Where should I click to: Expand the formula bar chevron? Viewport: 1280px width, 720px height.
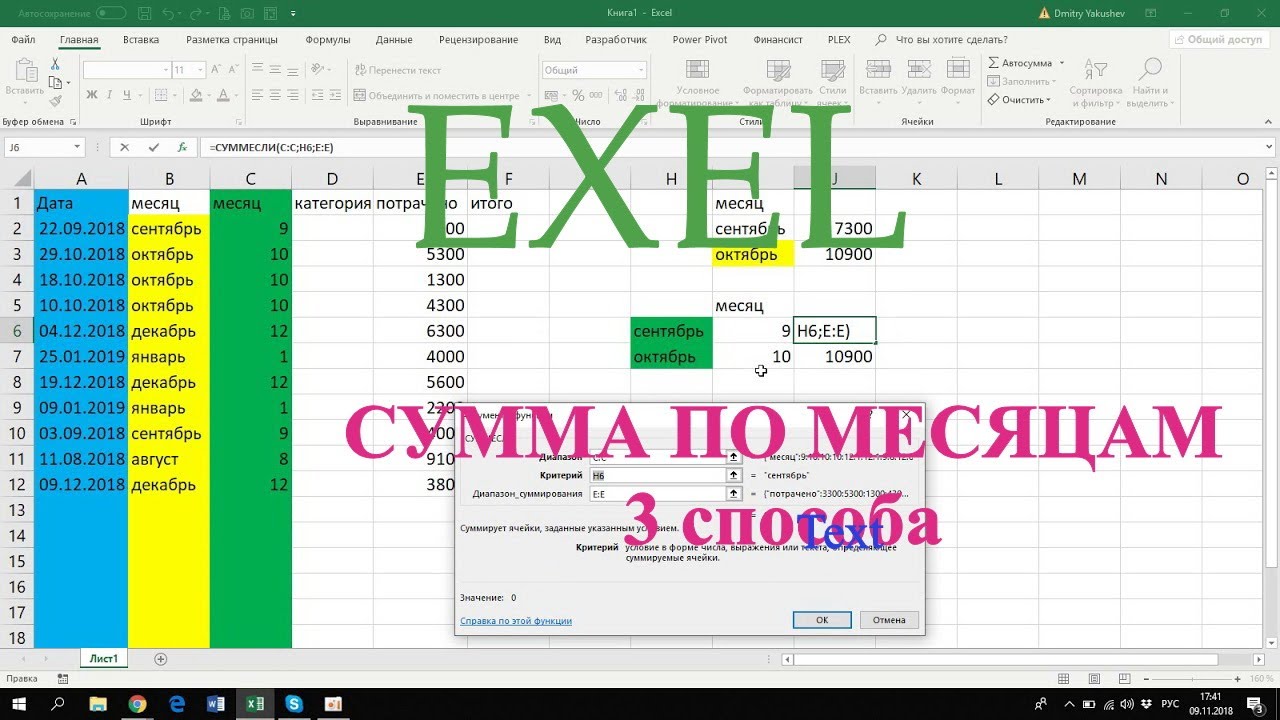click(x=1268, y=147)
